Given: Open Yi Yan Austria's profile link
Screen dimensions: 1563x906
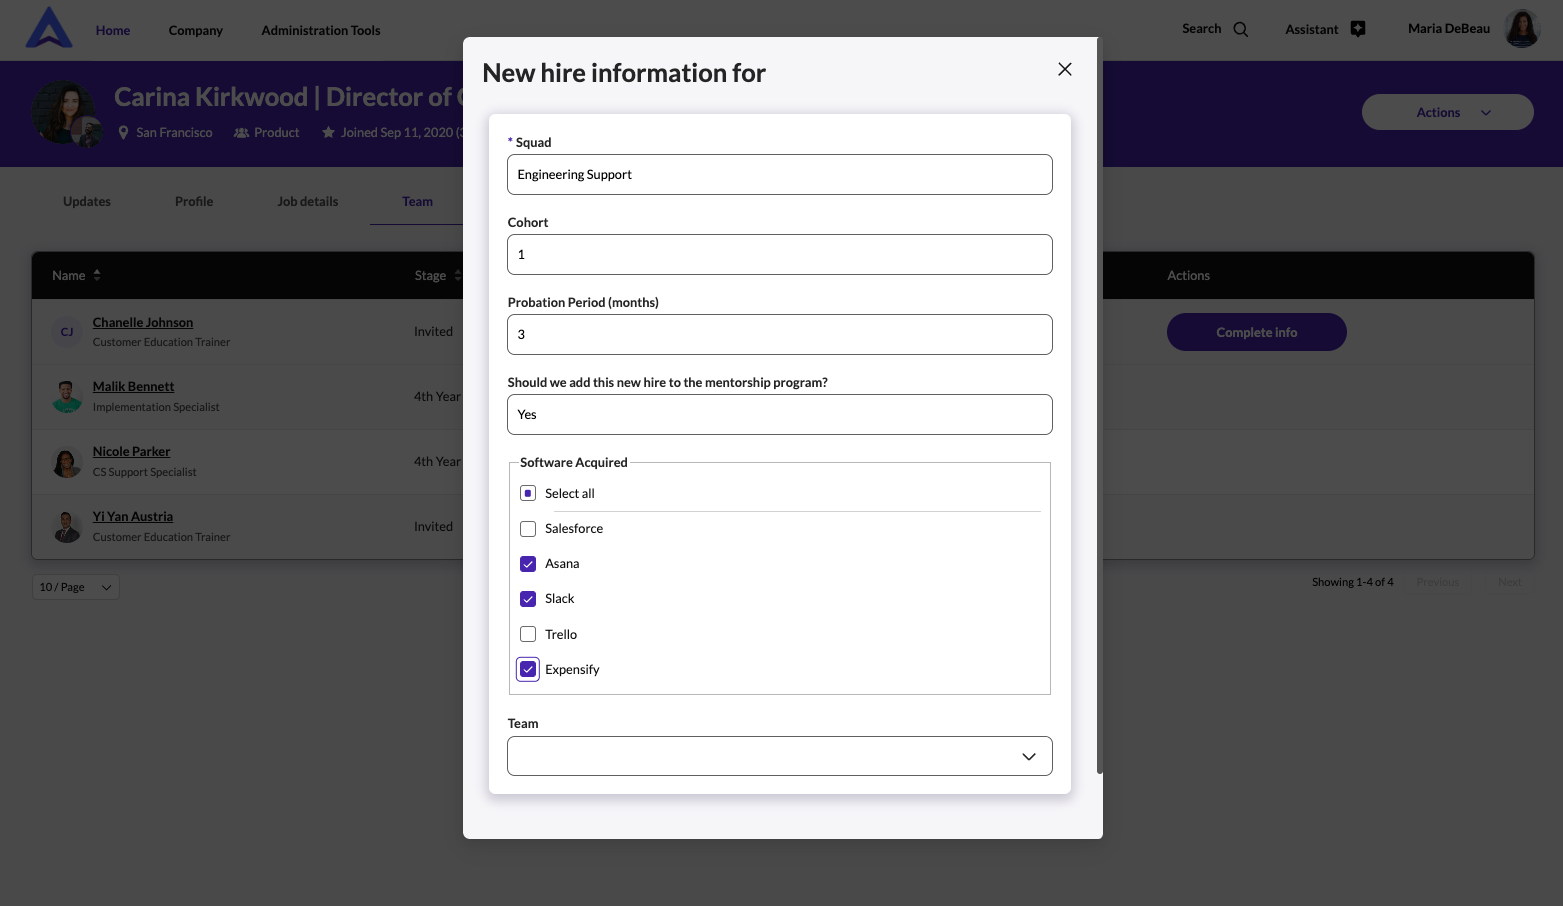Looking at the screenshot, I should 133,516.
